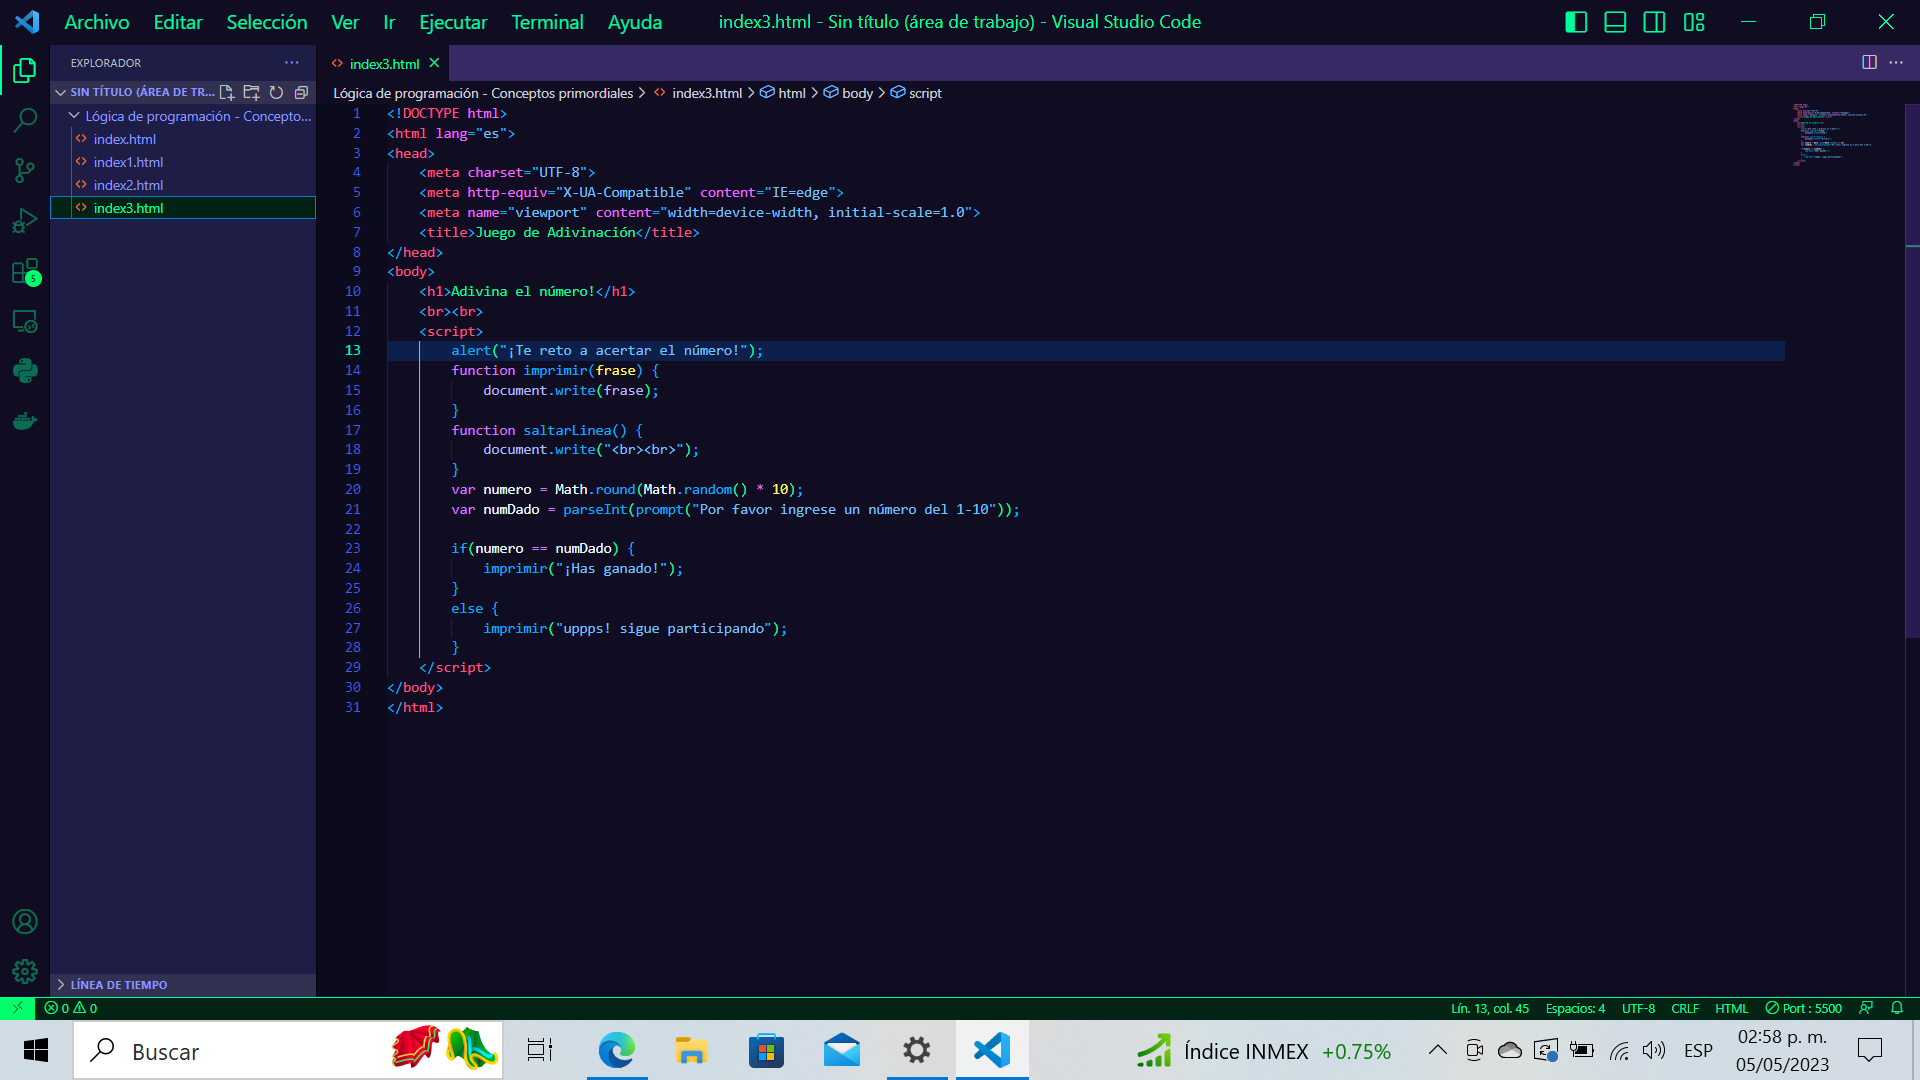Viewport: 1920px width, 1080px height.
Task: Open the Selección menu
Action: coord(267,22)
